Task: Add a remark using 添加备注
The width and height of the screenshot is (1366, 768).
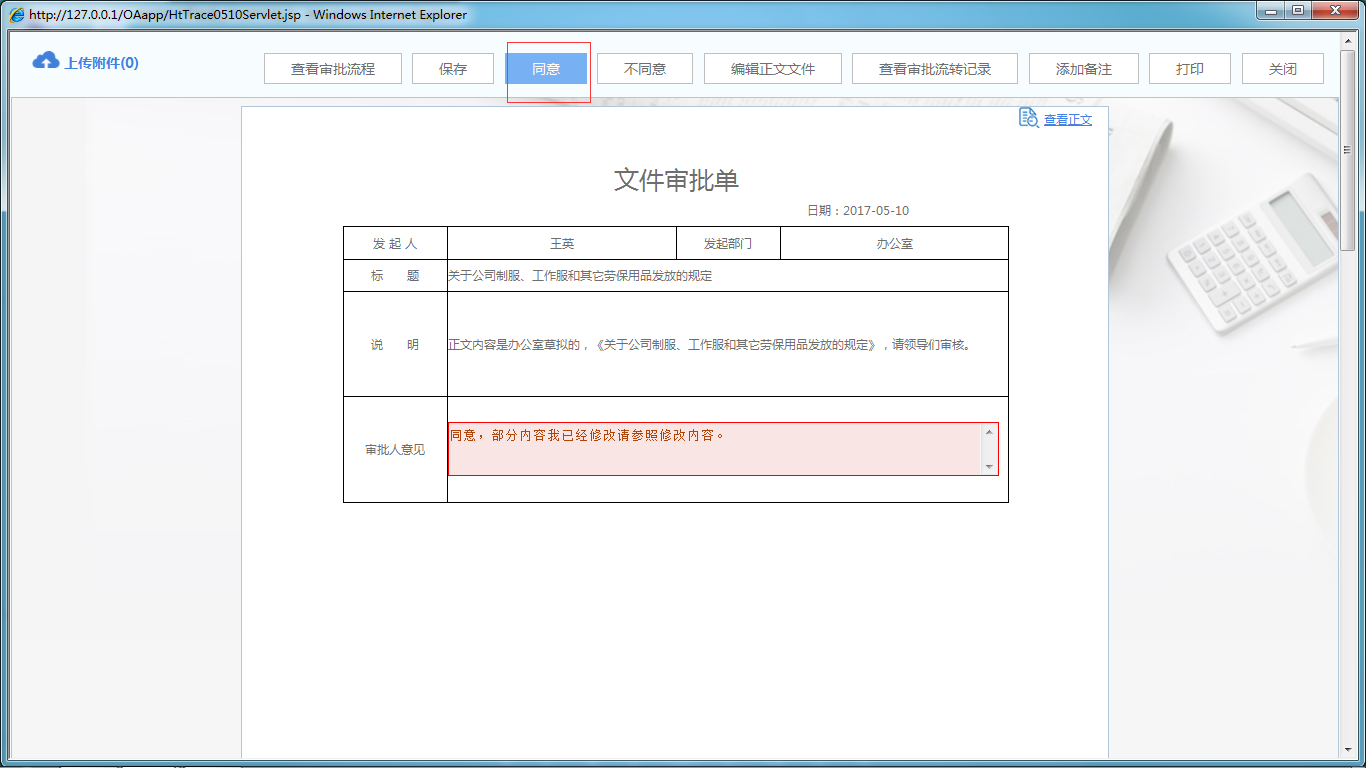Action: (1083, 68)
